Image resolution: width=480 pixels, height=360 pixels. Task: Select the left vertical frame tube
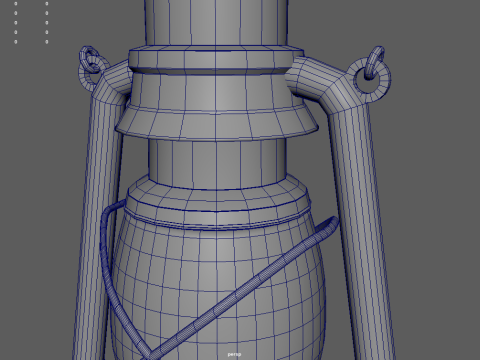pyautogui.click(x=99, y=227)
